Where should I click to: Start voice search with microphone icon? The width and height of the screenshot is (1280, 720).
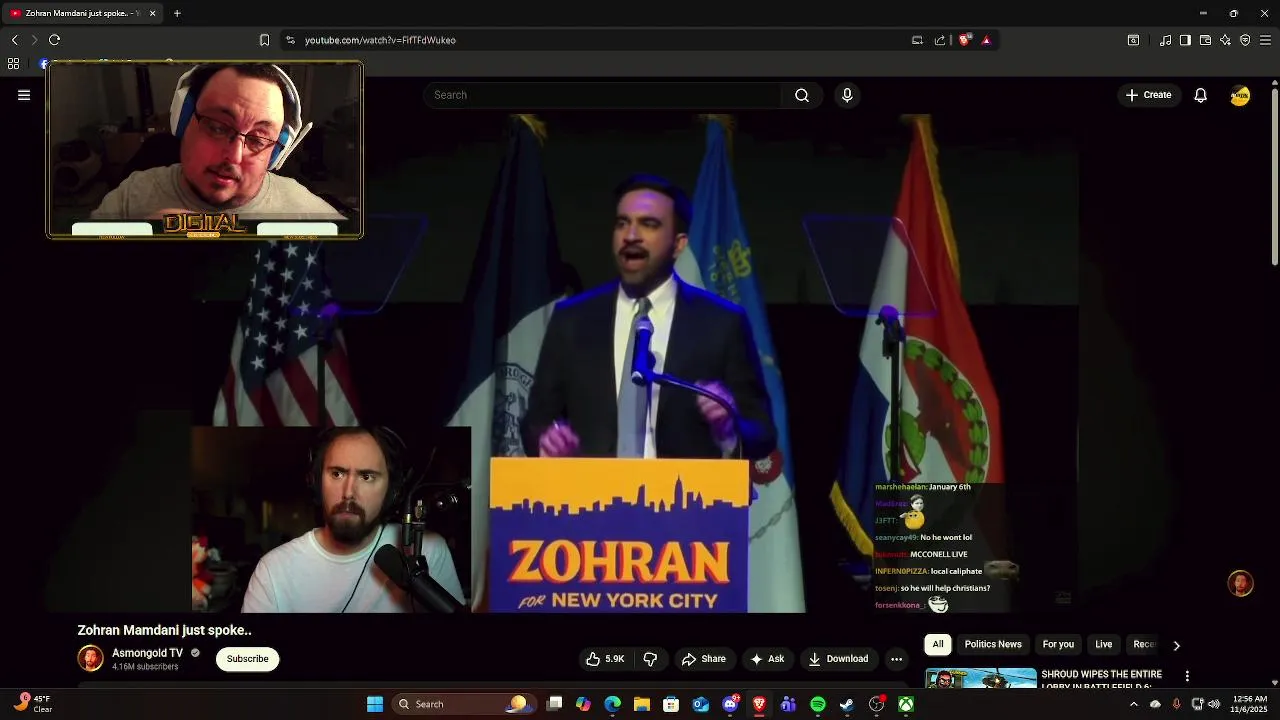tap(847, 95)
